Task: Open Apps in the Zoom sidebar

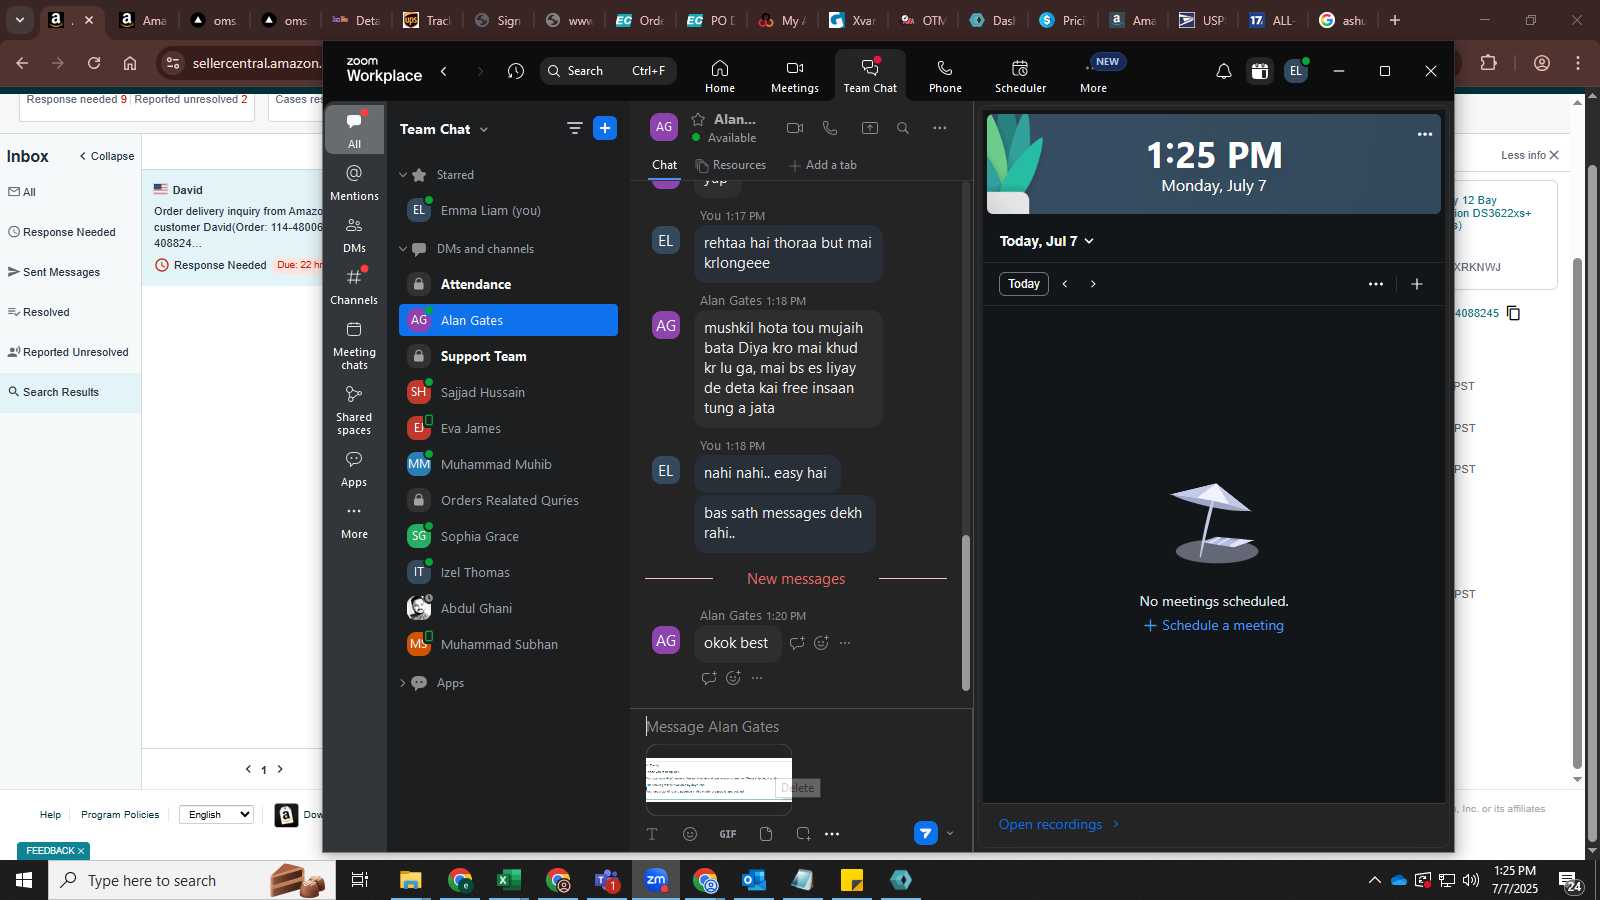Action: tap(354, 469)
